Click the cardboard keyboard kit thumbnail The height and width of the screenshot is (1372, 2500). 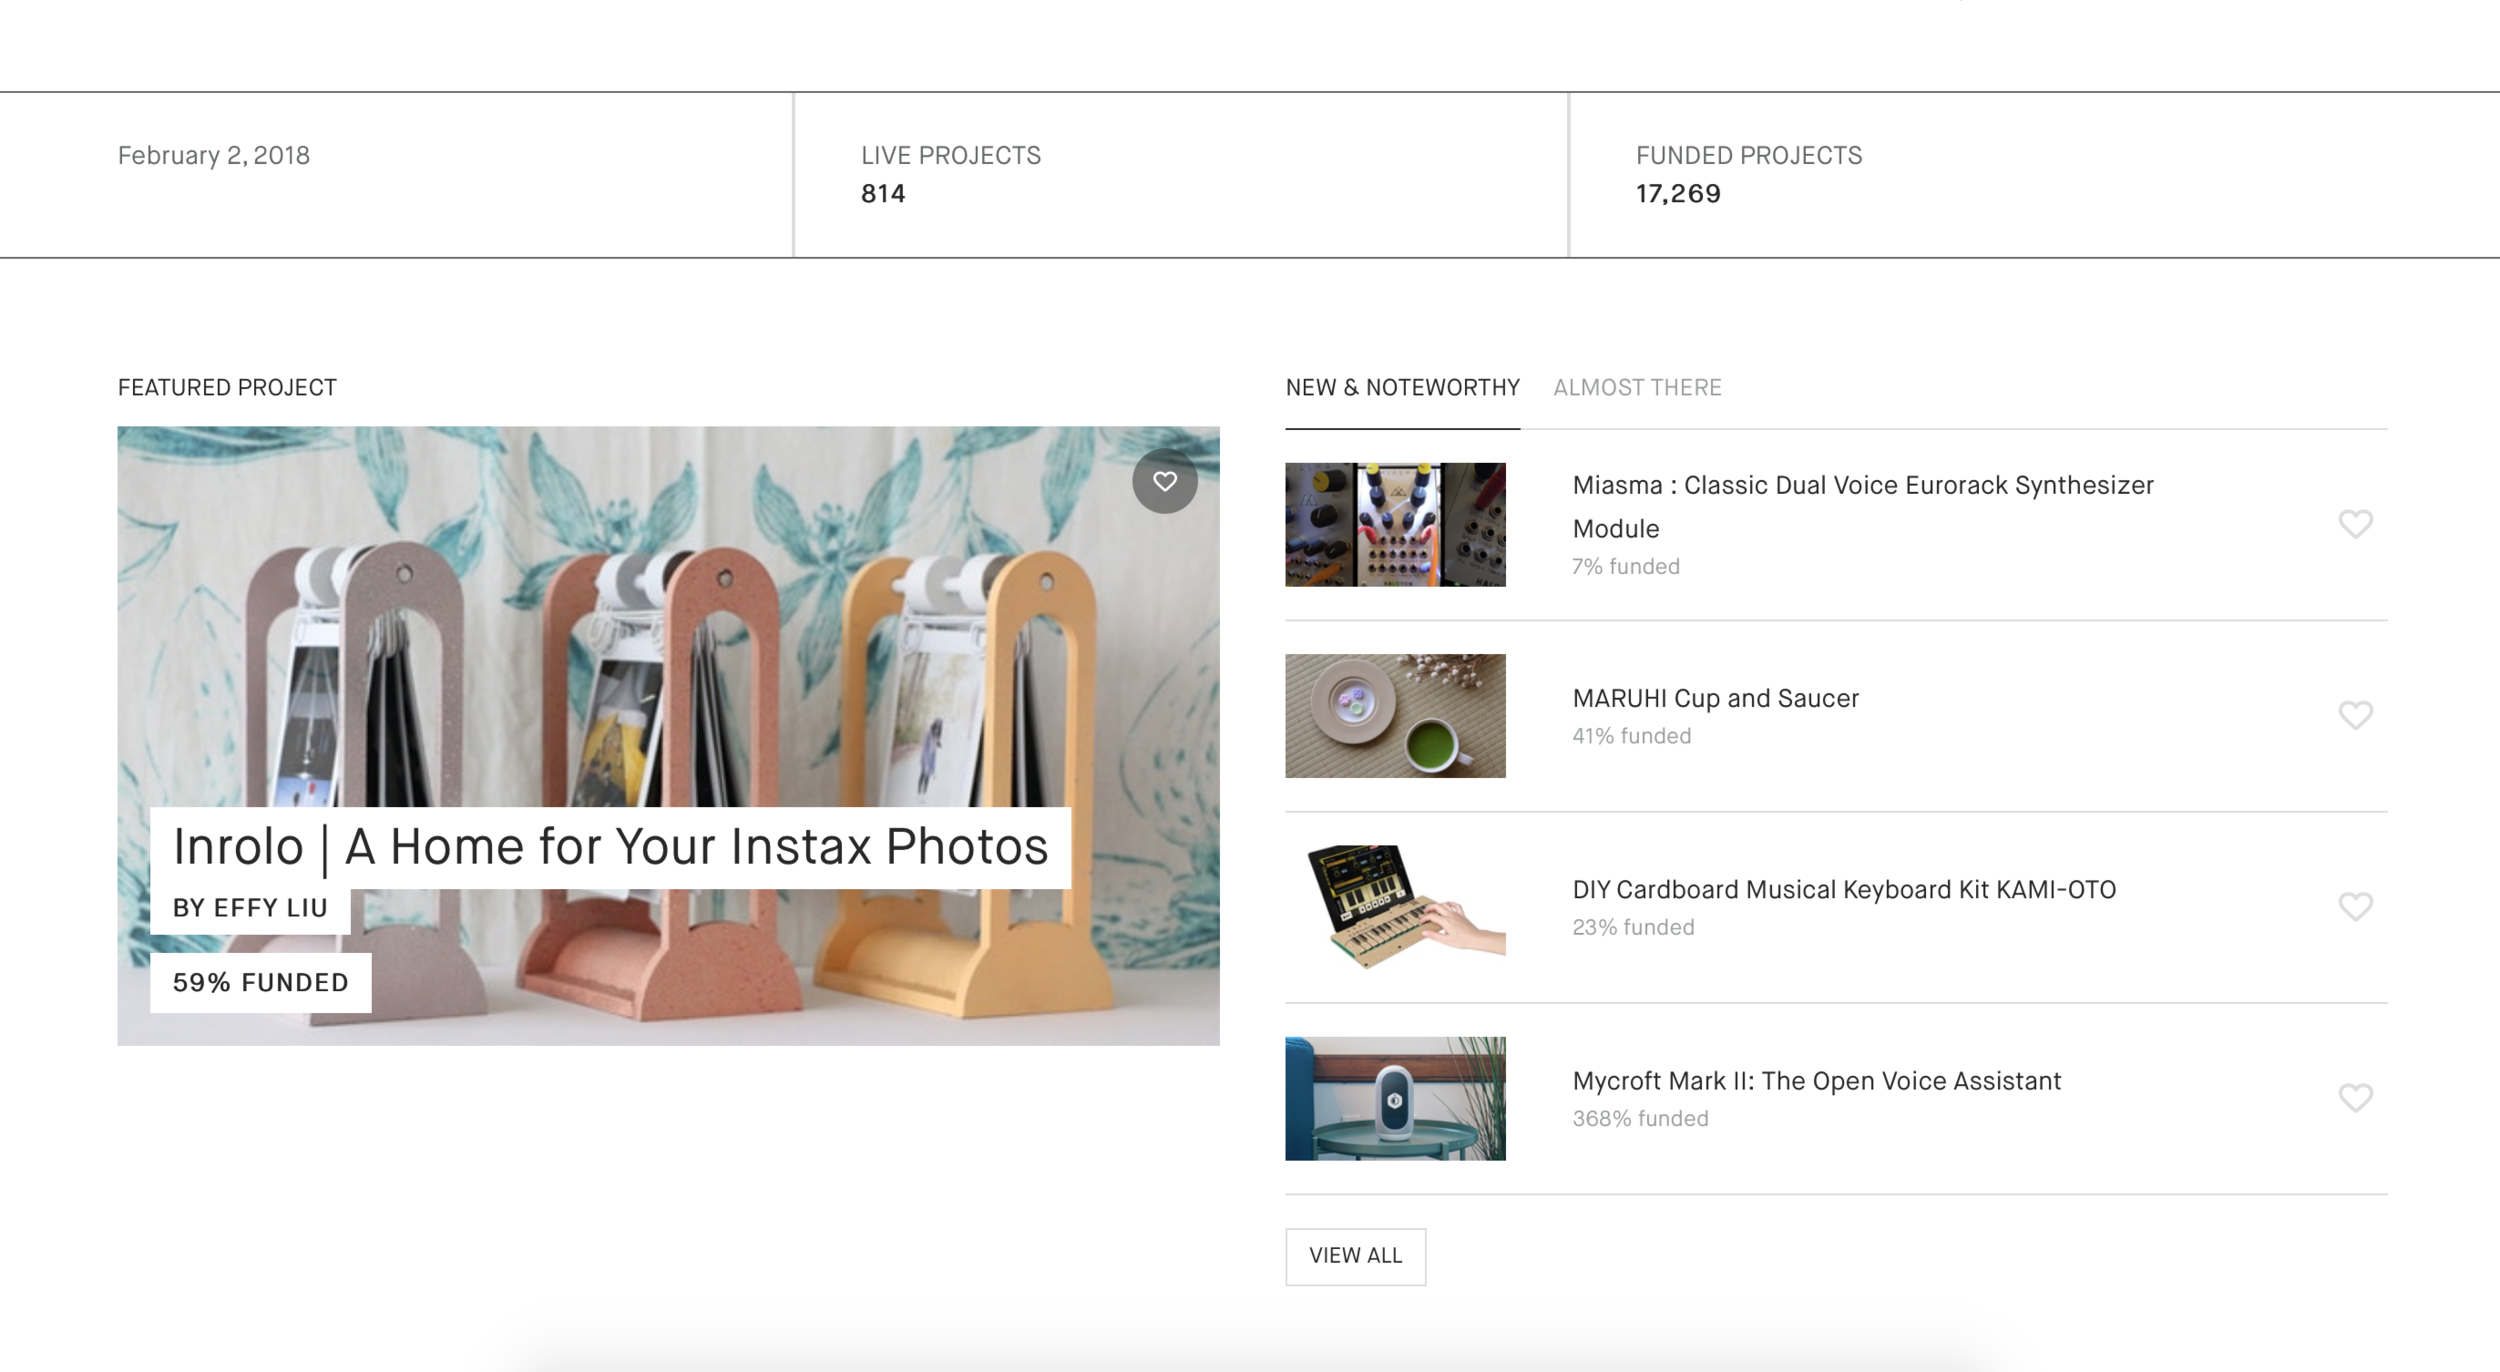[1395, 907]
